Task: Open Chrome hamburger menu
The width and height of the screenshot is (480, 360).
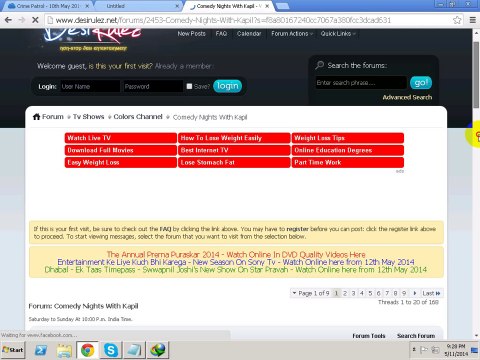Action: [472, 20]
